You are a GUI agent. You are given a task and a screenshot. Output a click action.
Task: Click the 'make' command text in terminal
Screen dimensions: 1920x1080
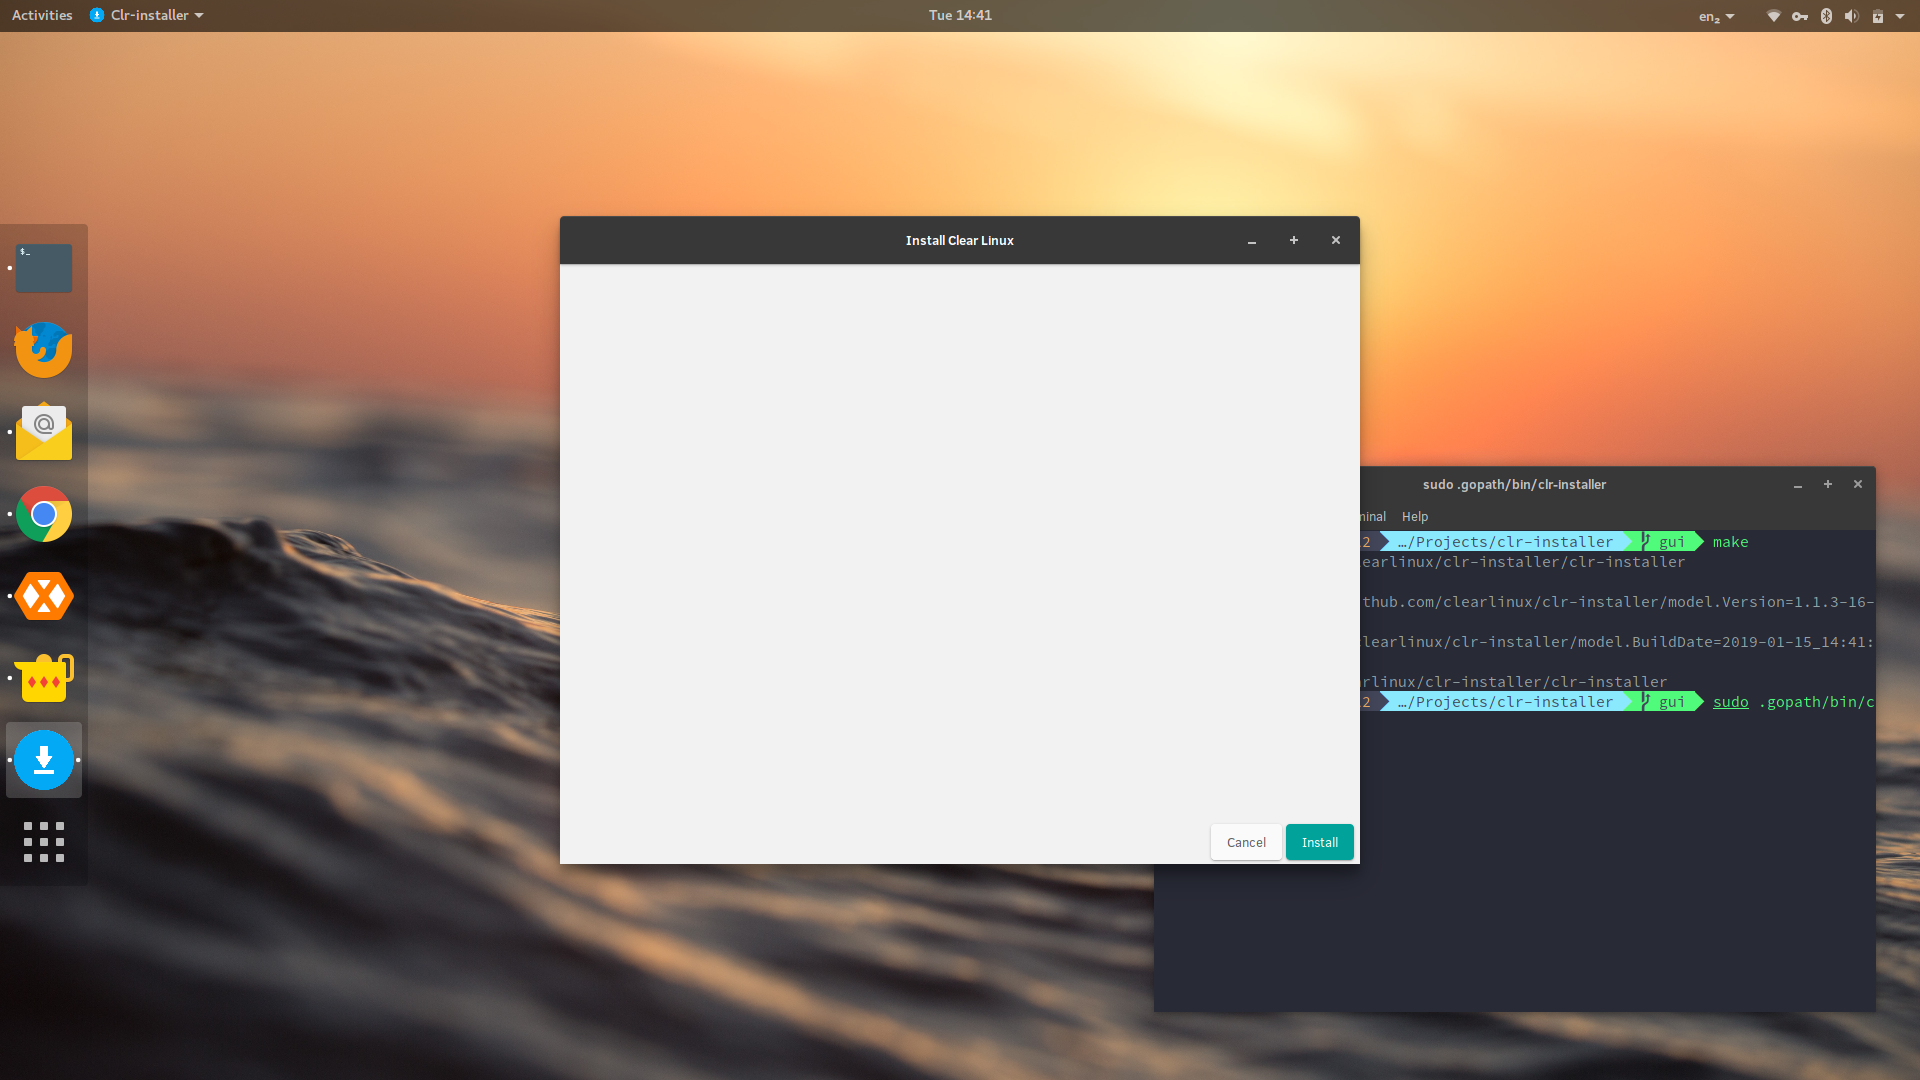pyautogui.click(x=1730, y=542)
